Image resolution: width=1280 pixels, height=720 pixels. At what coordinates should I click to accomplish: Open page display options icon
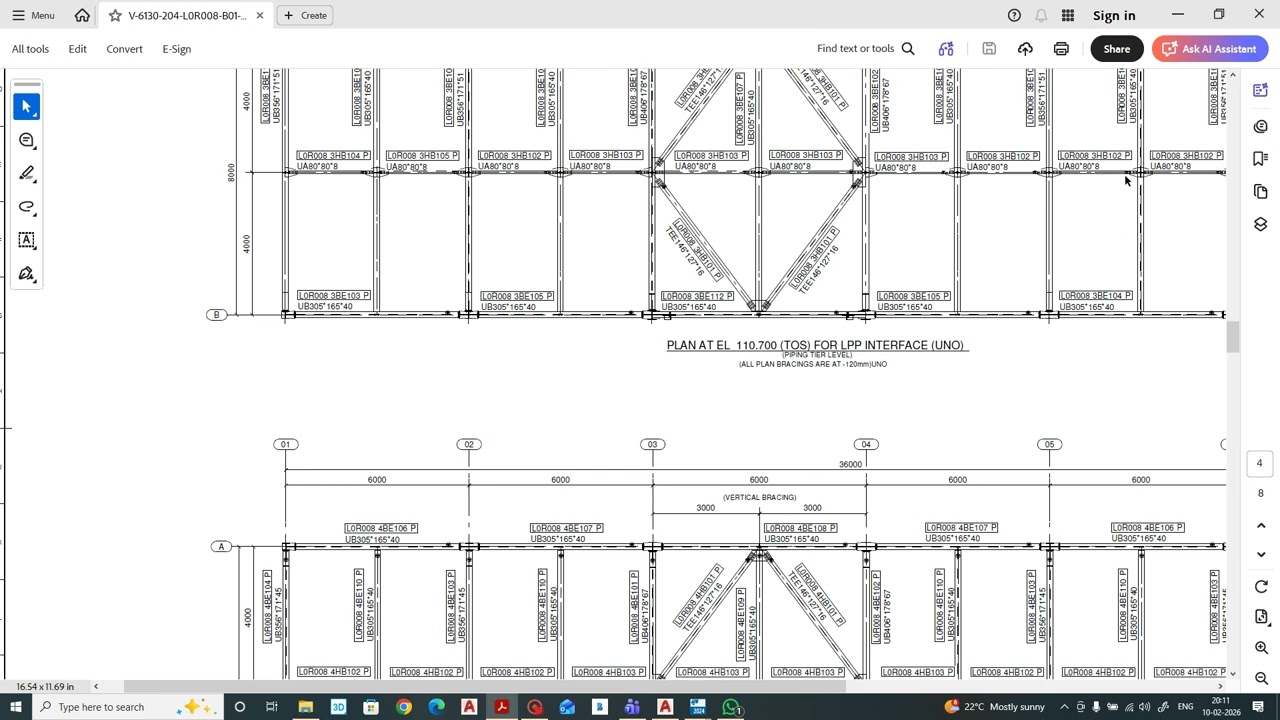(1260, 617)
